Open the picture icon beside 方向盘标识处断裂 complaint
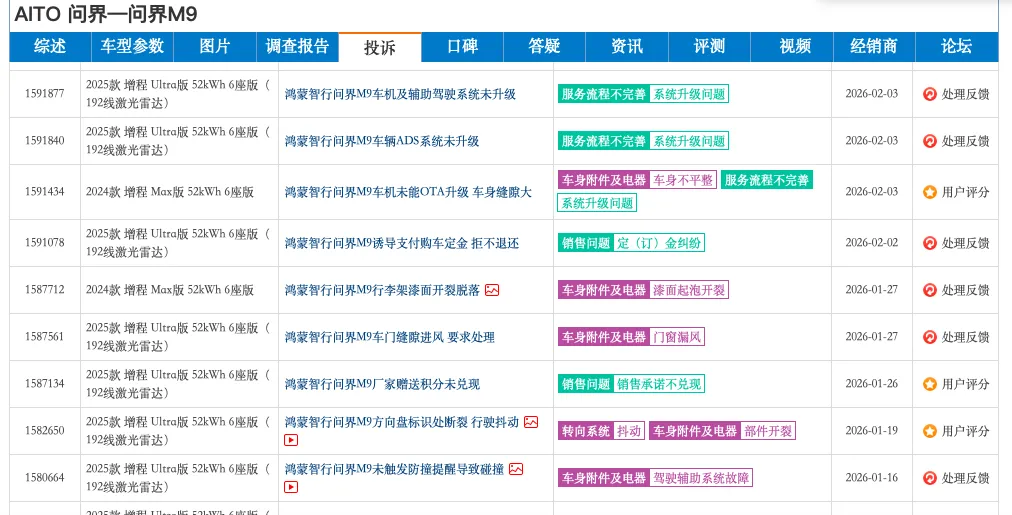The image size is (1012, 515). (x=531, y=422)
